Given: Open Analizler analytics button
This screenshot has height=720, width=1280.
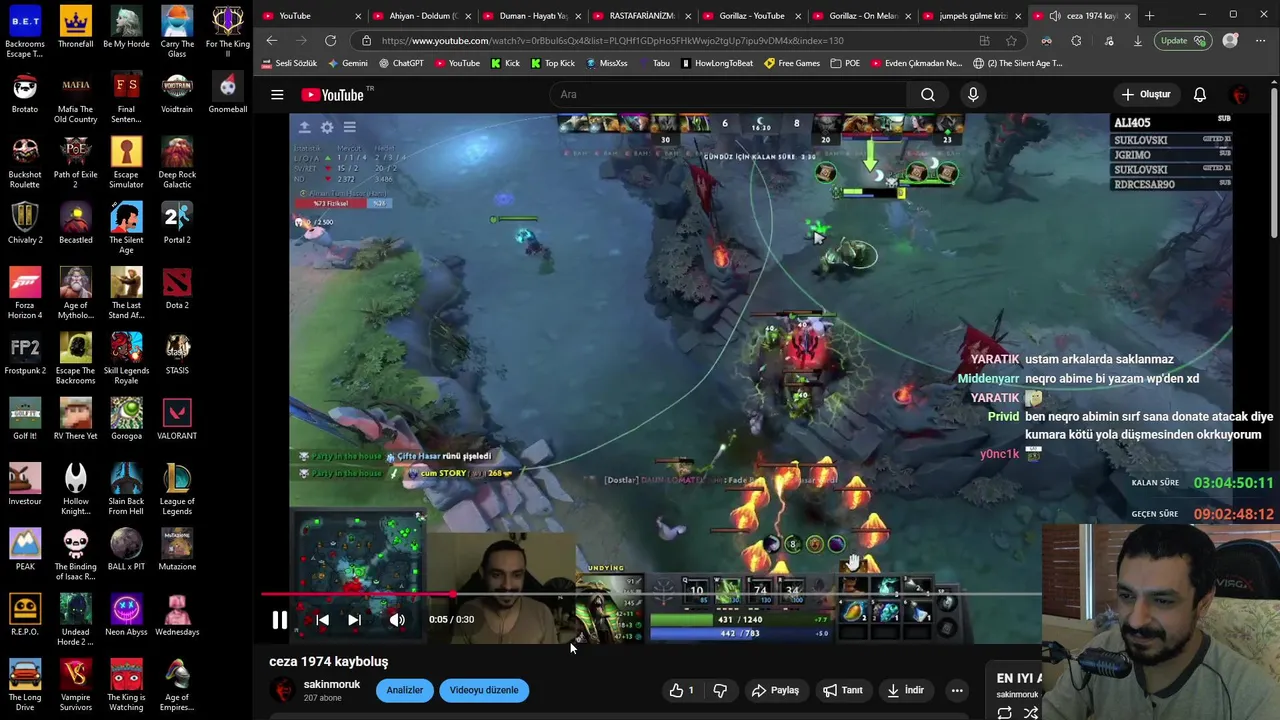Looking at the screenshot, I should (405, 690).
